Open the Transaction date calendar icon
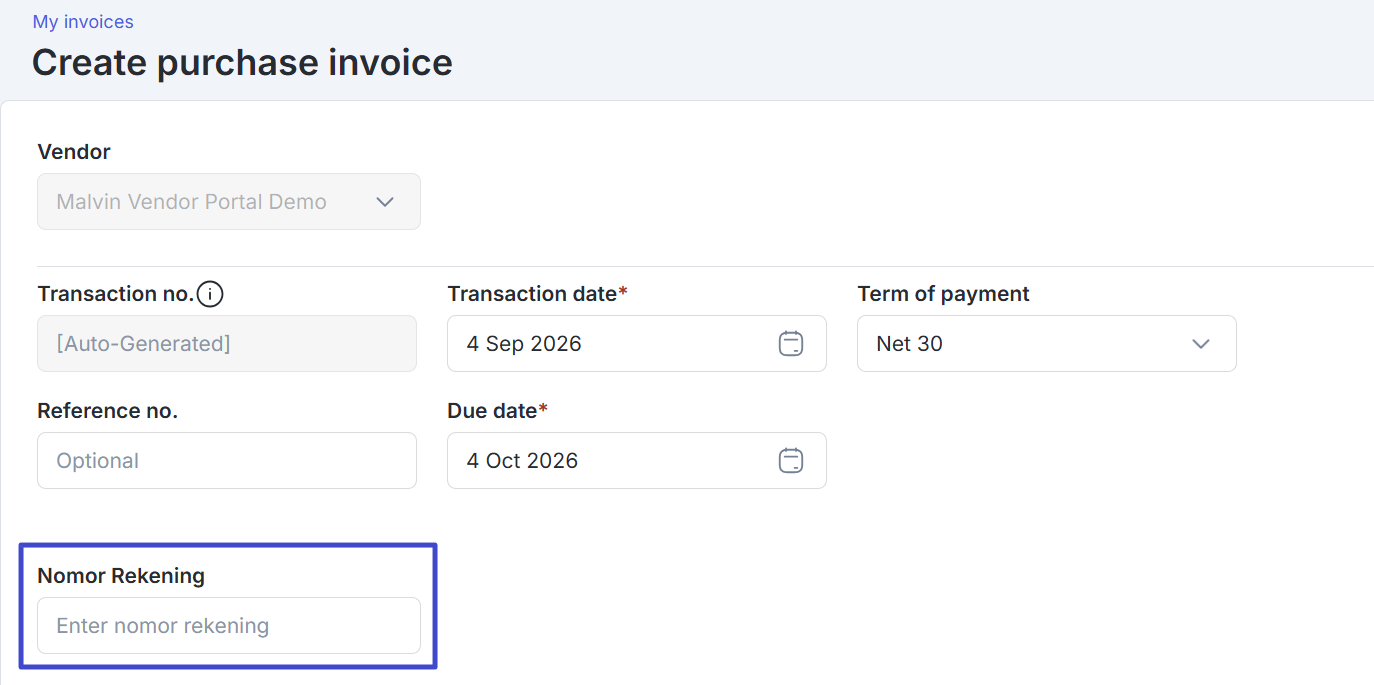The height and width of the screenshot is (685, 1374). point(791,344)
